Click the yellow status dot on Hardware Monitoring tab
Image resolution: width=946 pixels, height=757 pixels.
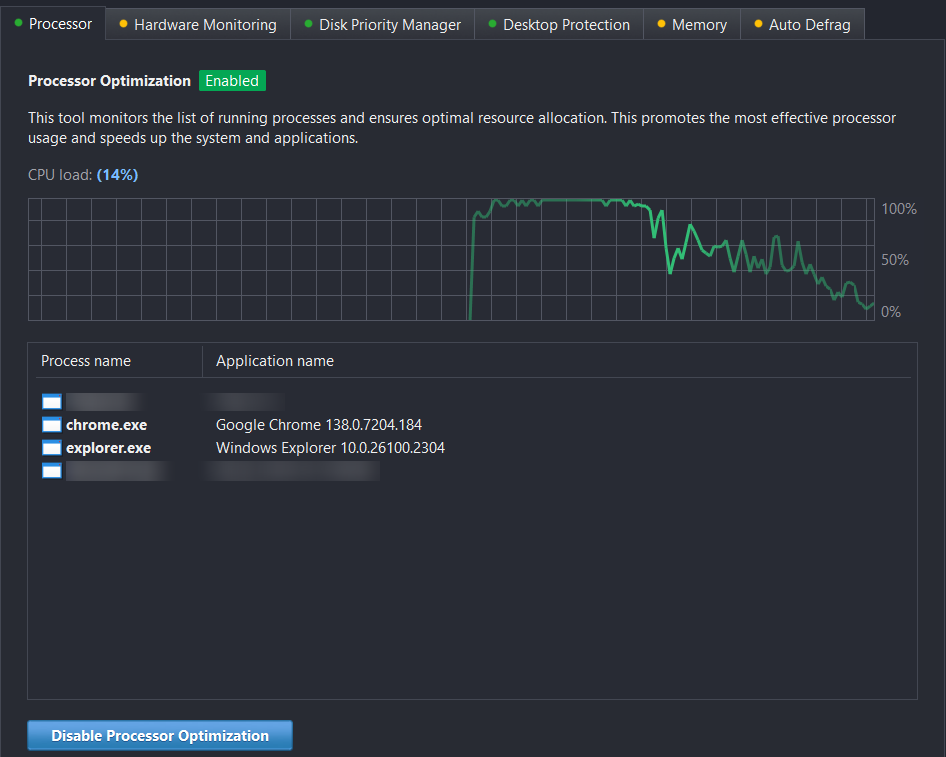122,24
